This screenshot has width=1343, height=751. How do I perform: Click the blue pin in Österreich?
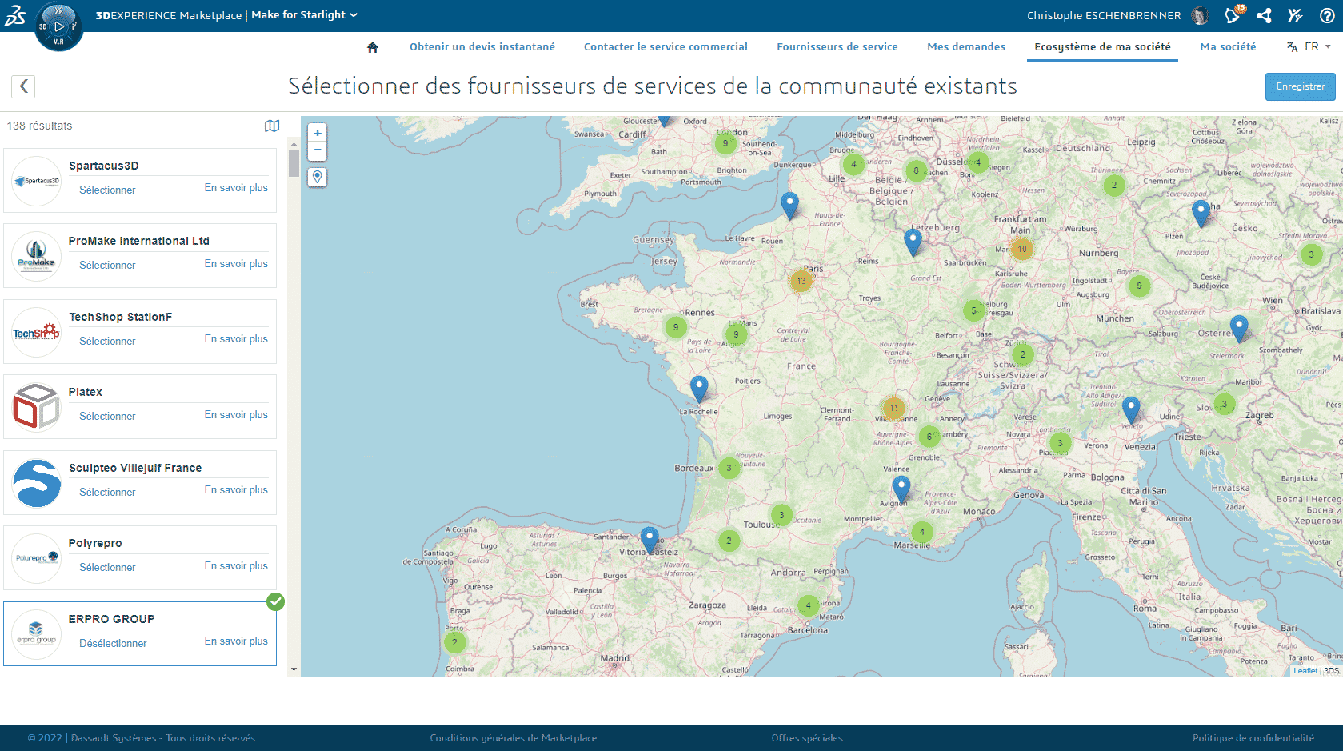click(1239, 329)
